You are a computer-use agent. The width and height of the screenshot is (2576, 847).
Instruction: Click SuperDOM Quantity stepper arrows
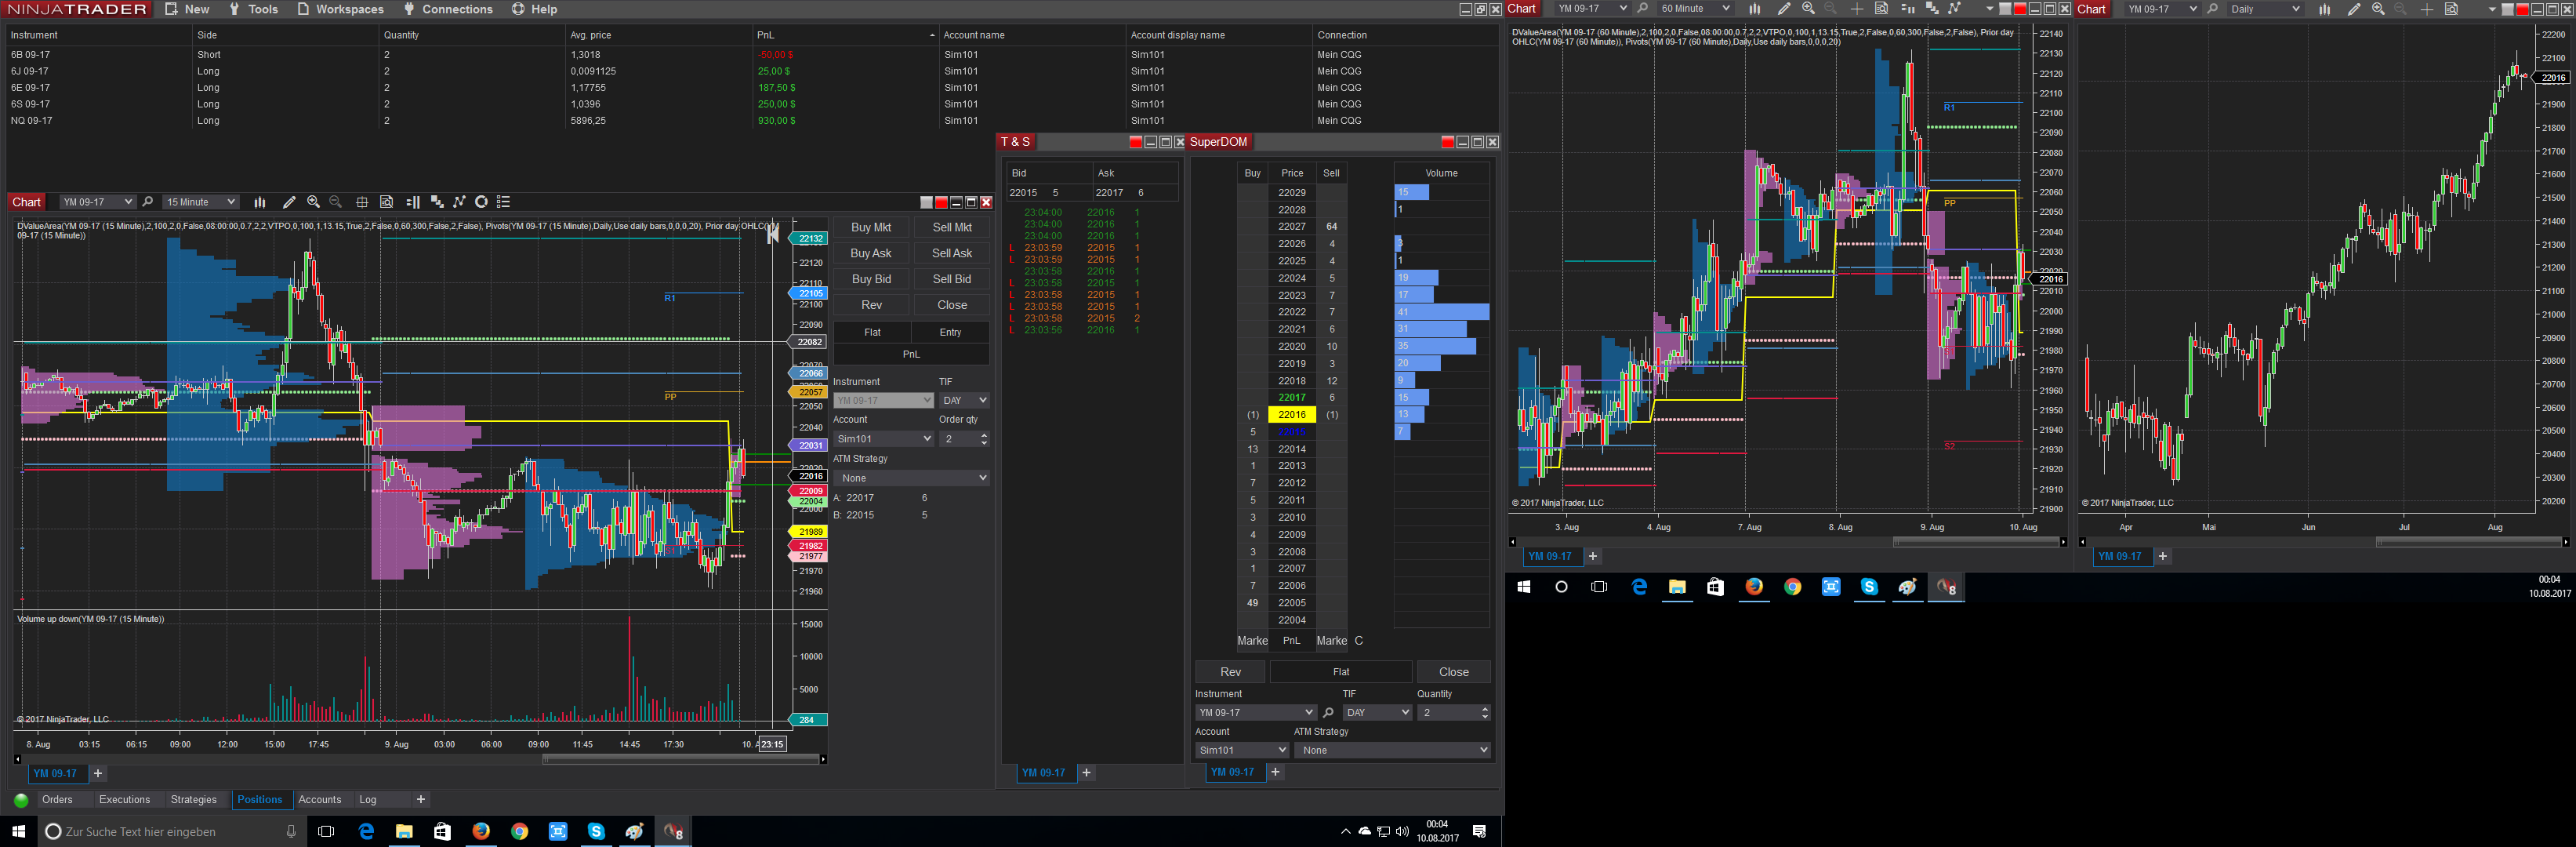point(1485,713)
